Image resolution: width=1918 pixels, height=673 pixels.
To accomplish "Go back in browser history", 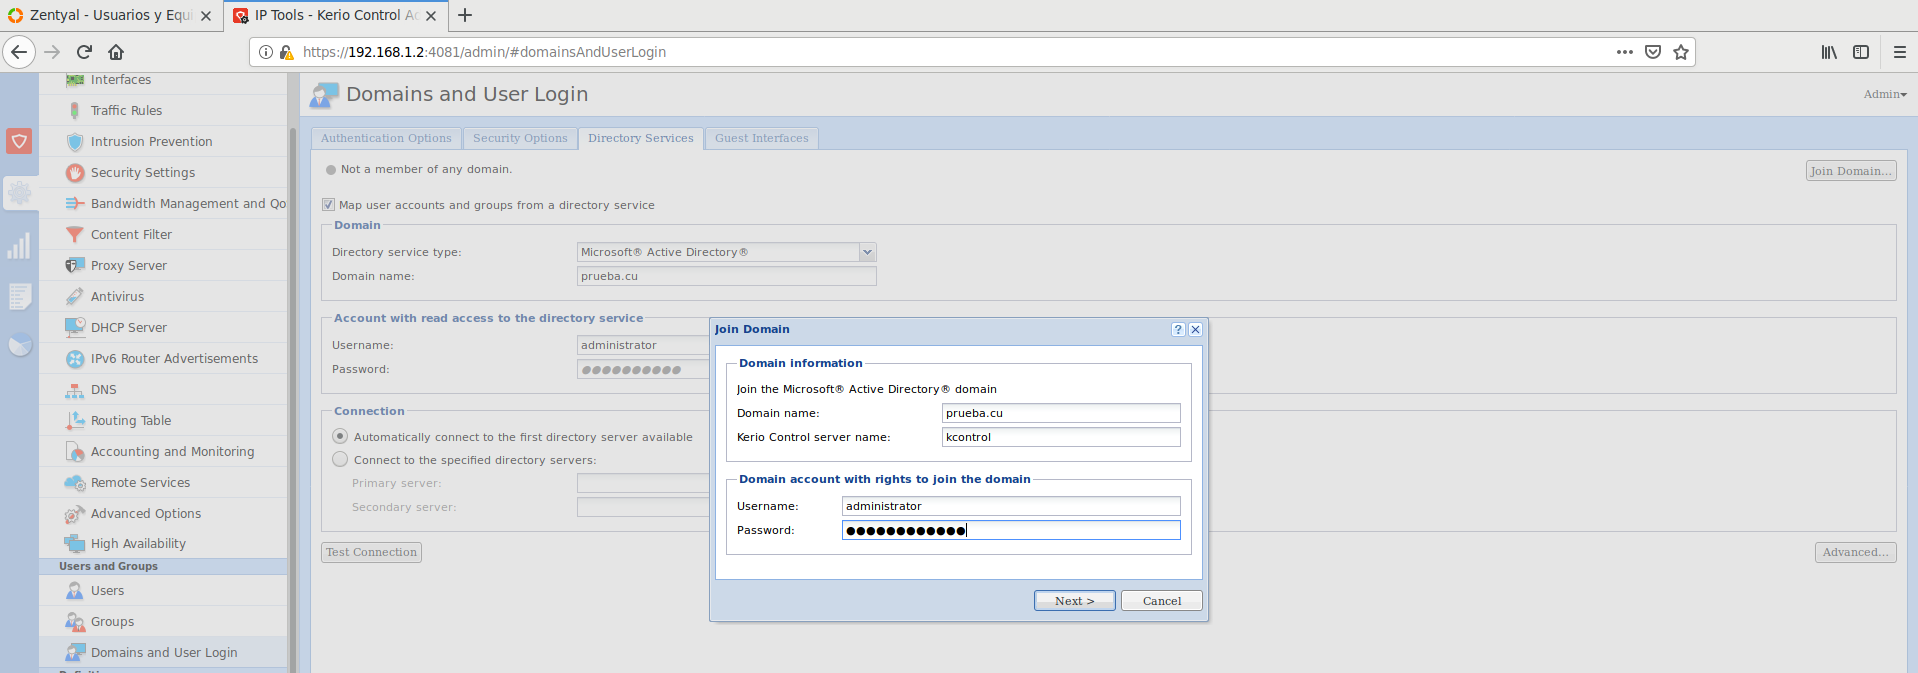I will (x=19, y=52).
